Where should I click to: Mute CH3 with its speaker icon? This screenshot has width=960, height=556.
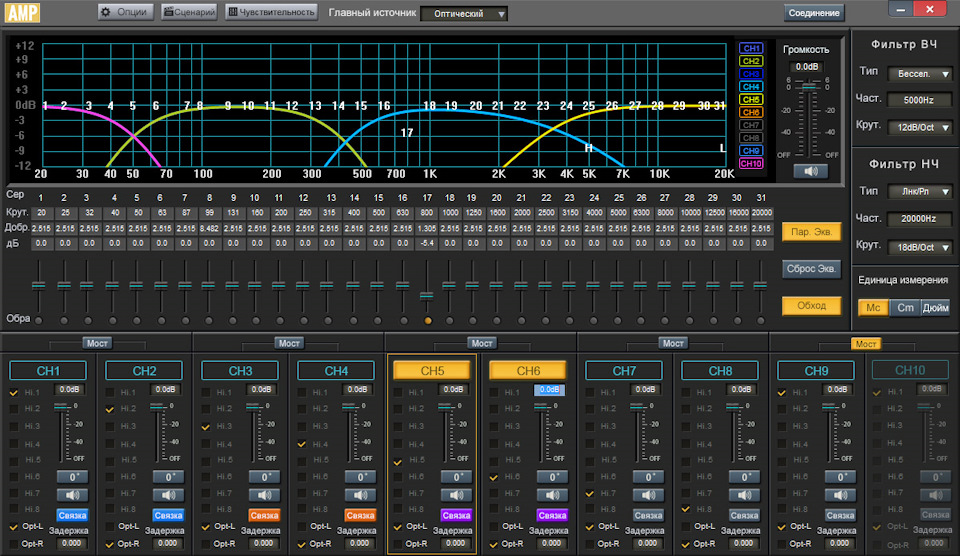pos(264,495)
